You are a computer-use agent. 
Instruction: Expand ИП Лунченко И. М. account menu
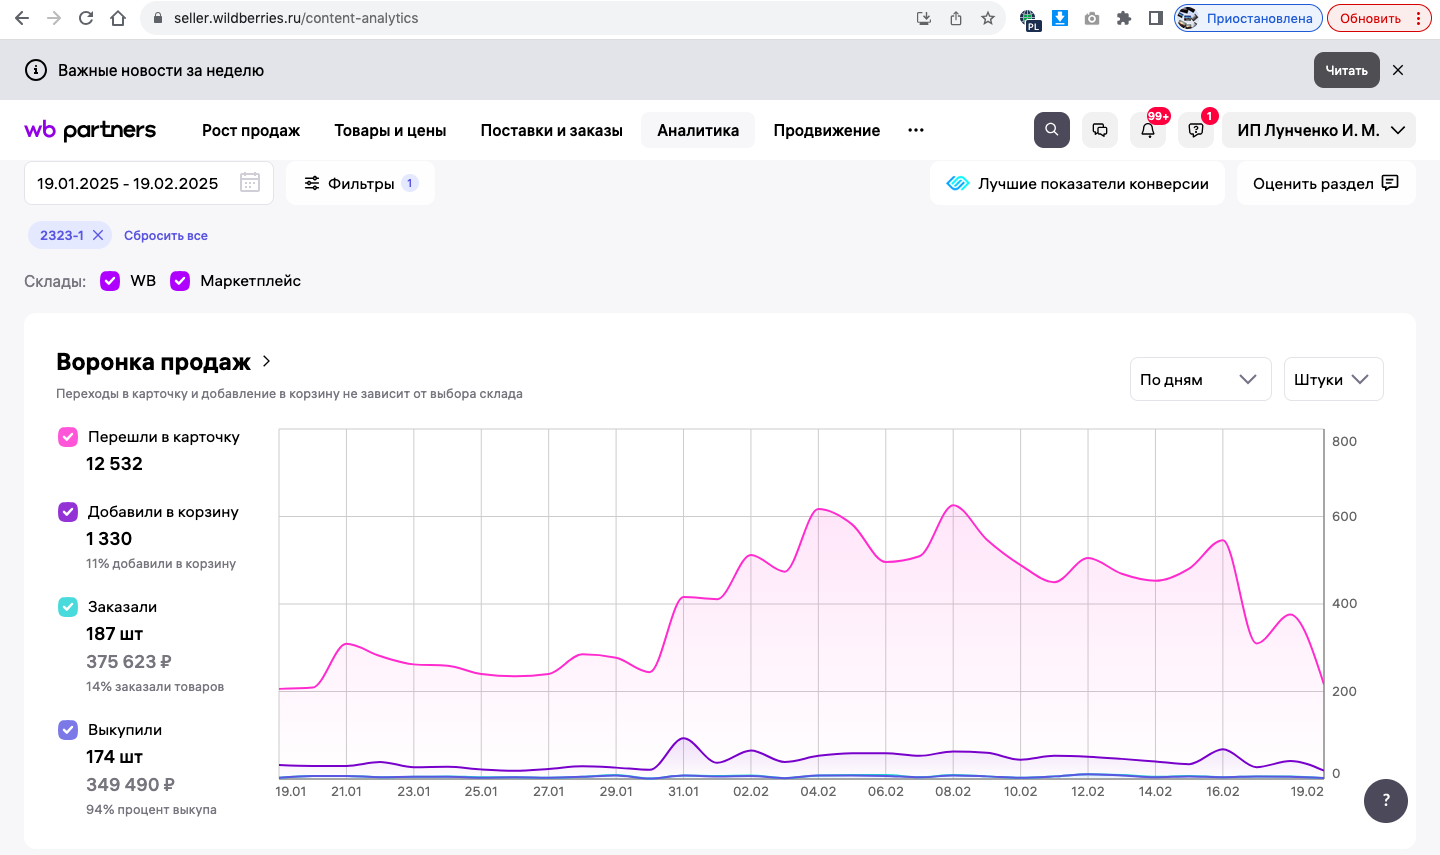click(1320, 130)
